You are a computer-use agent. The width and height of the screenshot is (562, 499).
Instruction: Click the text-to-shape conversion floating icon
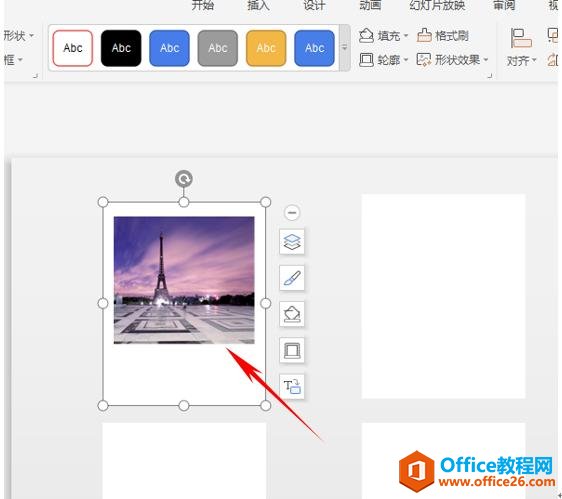pos(292,387)
